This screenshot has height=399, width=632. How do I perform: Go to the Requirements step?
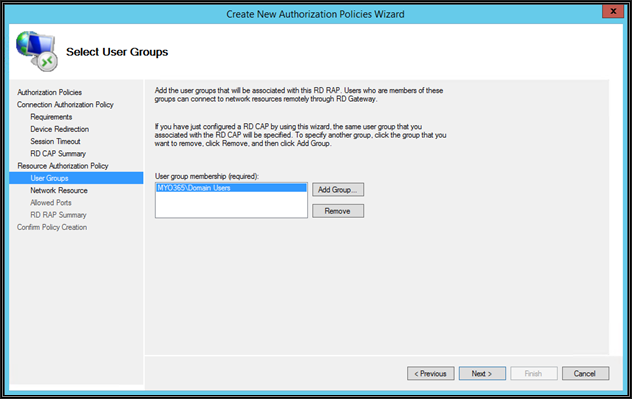click(51, 117)
